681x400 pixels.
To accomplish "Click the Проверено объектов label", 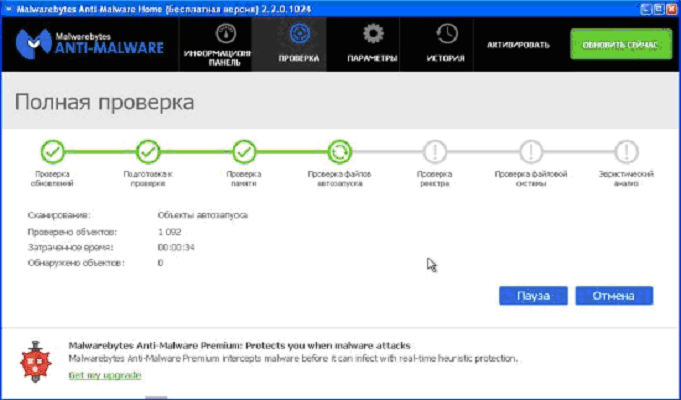I will coord(72,232).
